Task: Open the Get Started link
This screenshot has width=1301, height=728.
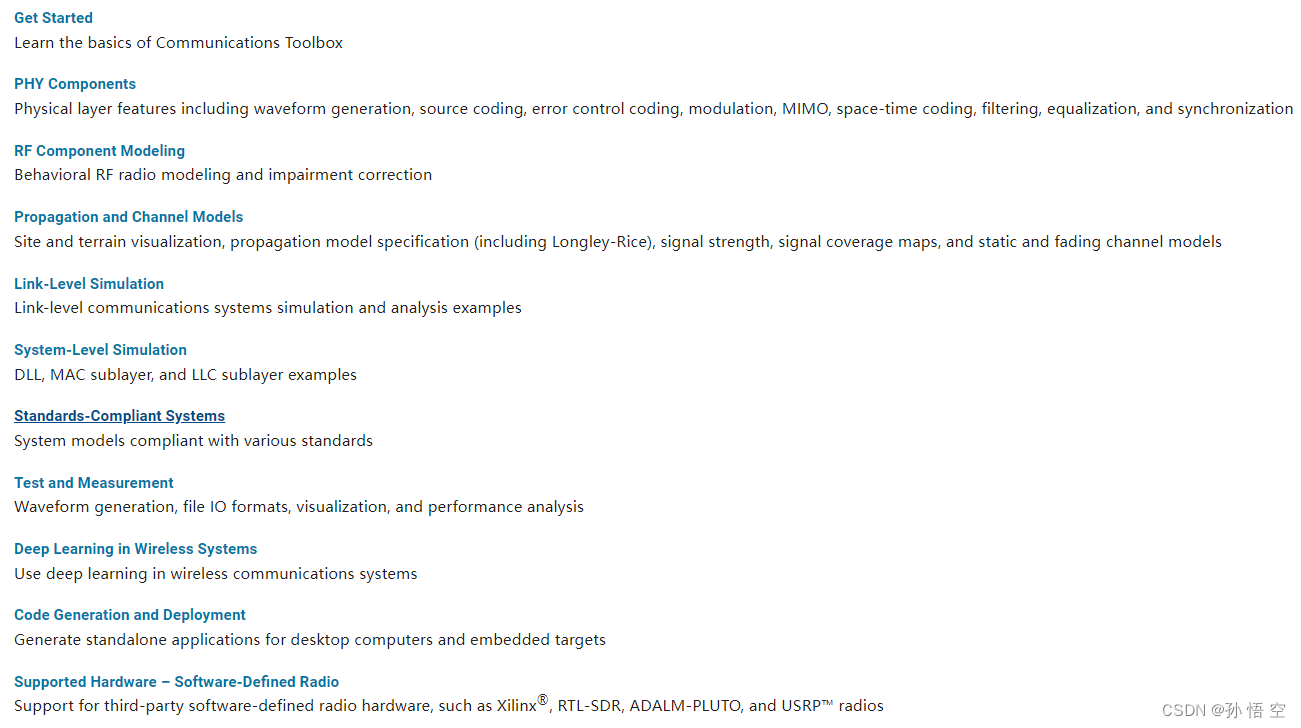Action: pos(53,18)
